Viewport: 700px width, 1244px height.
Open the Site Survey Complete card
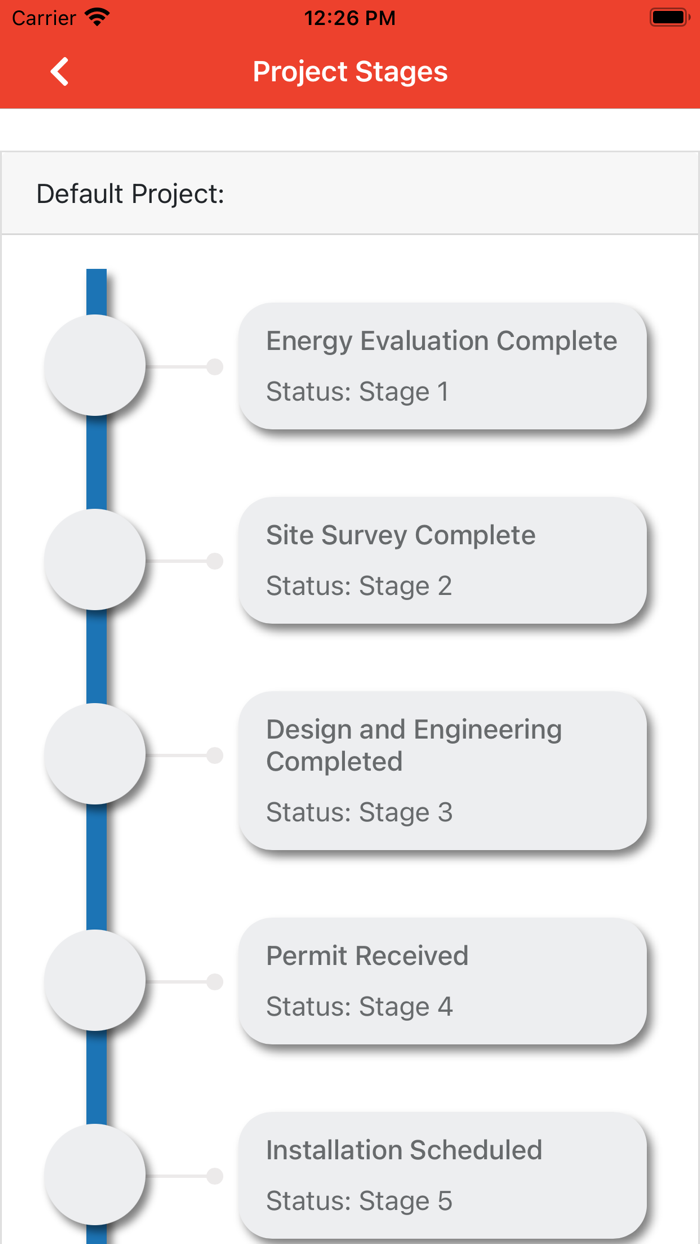point(442,560)
